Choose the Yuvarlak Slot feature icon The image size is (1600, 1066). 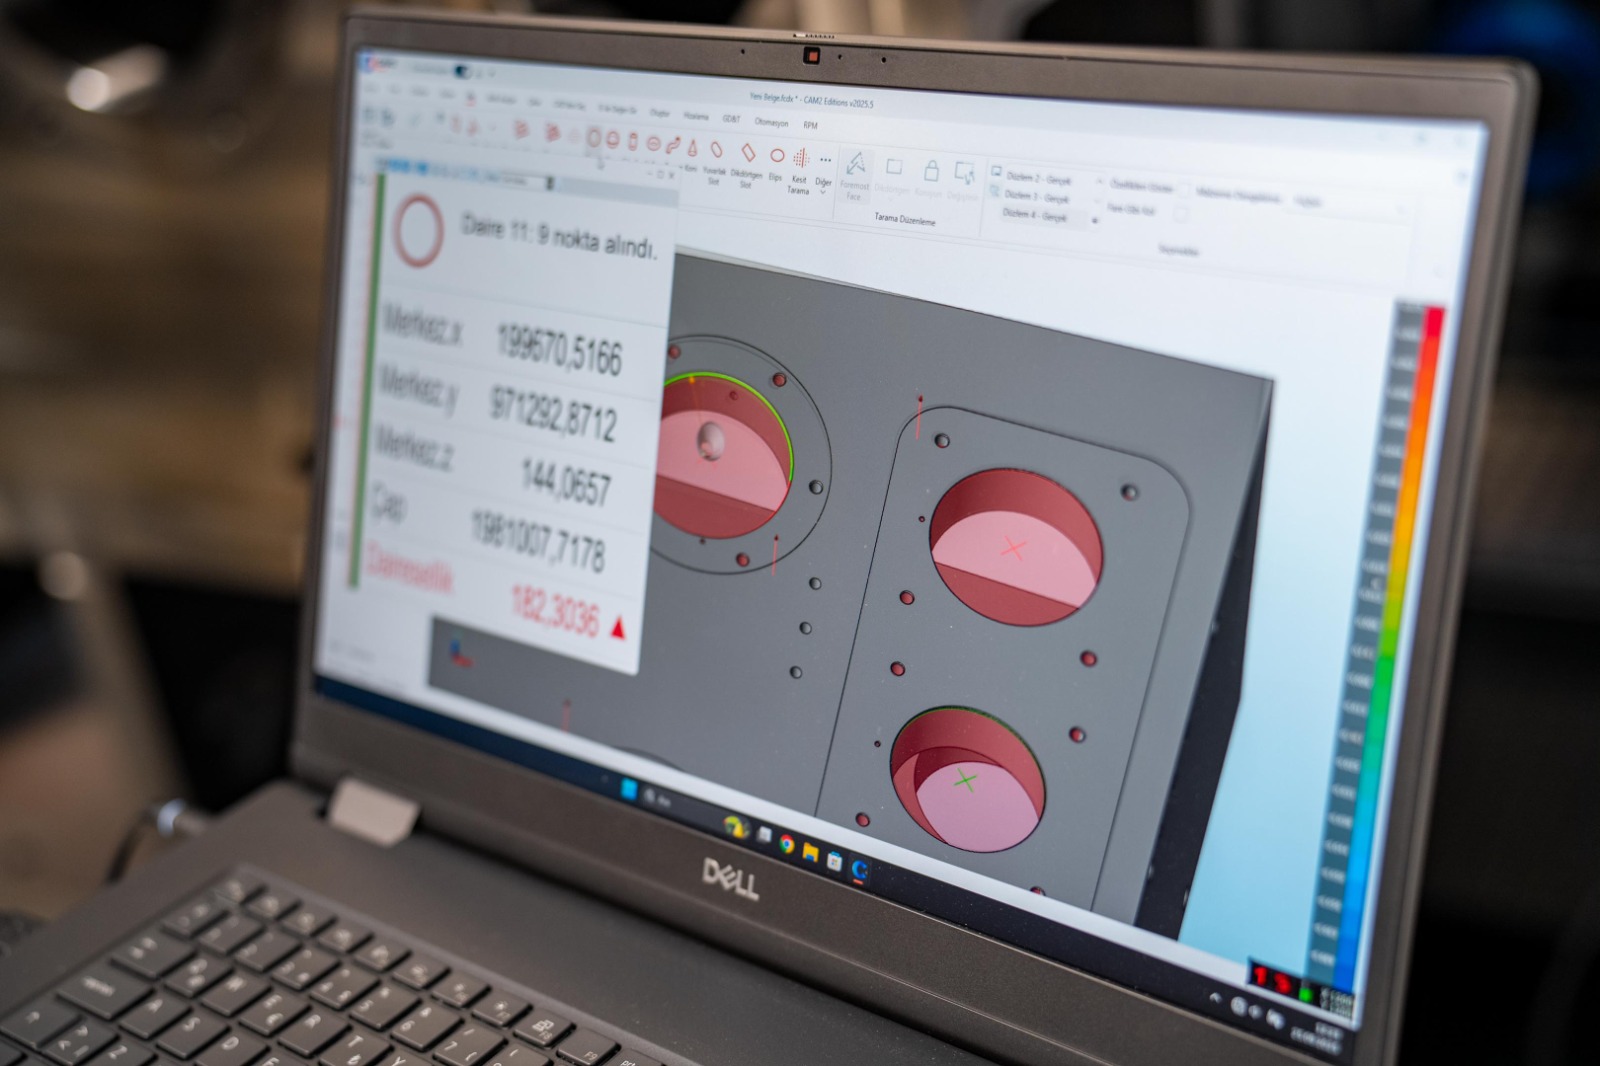coord(716,151)
